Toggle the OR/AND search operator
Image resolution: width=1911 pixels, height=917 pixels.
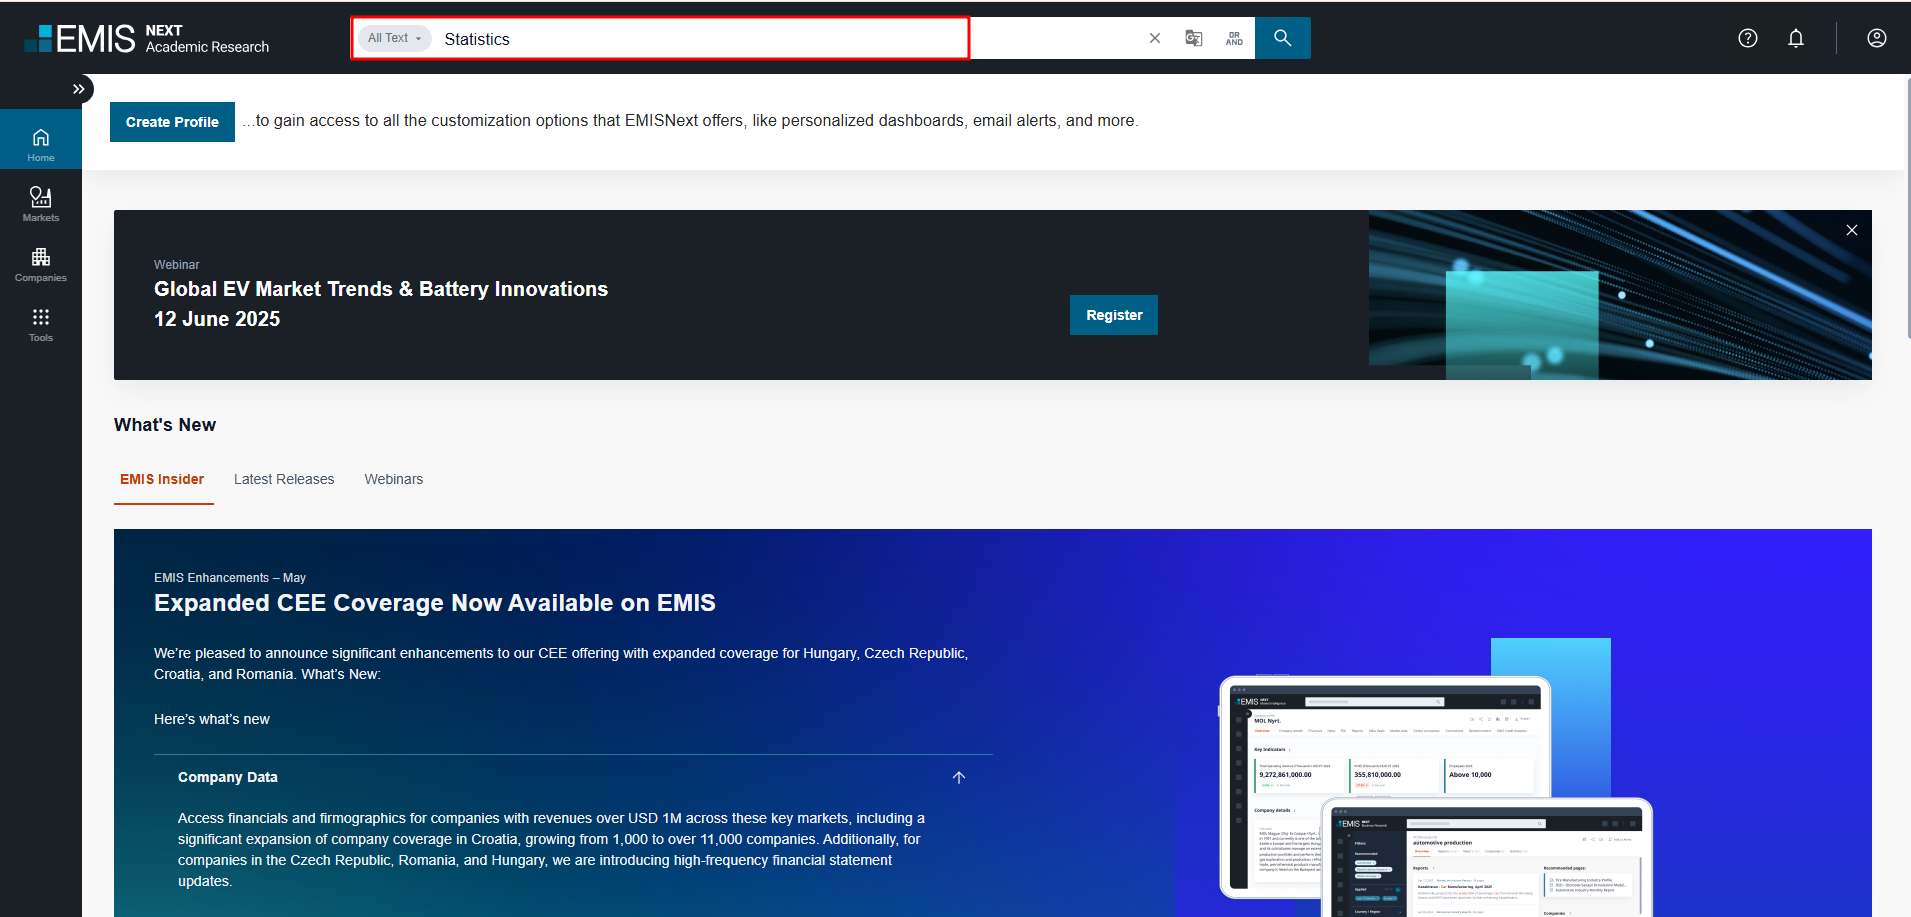pyautogui.click(x=1234, y=38)
